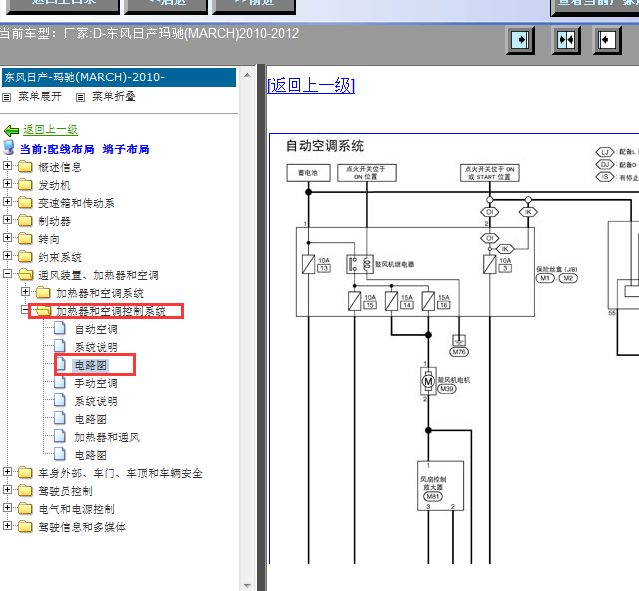The image size is (639, 591).
Task: Click 鼓风机继电器 label in diagram
Action: 394,264
